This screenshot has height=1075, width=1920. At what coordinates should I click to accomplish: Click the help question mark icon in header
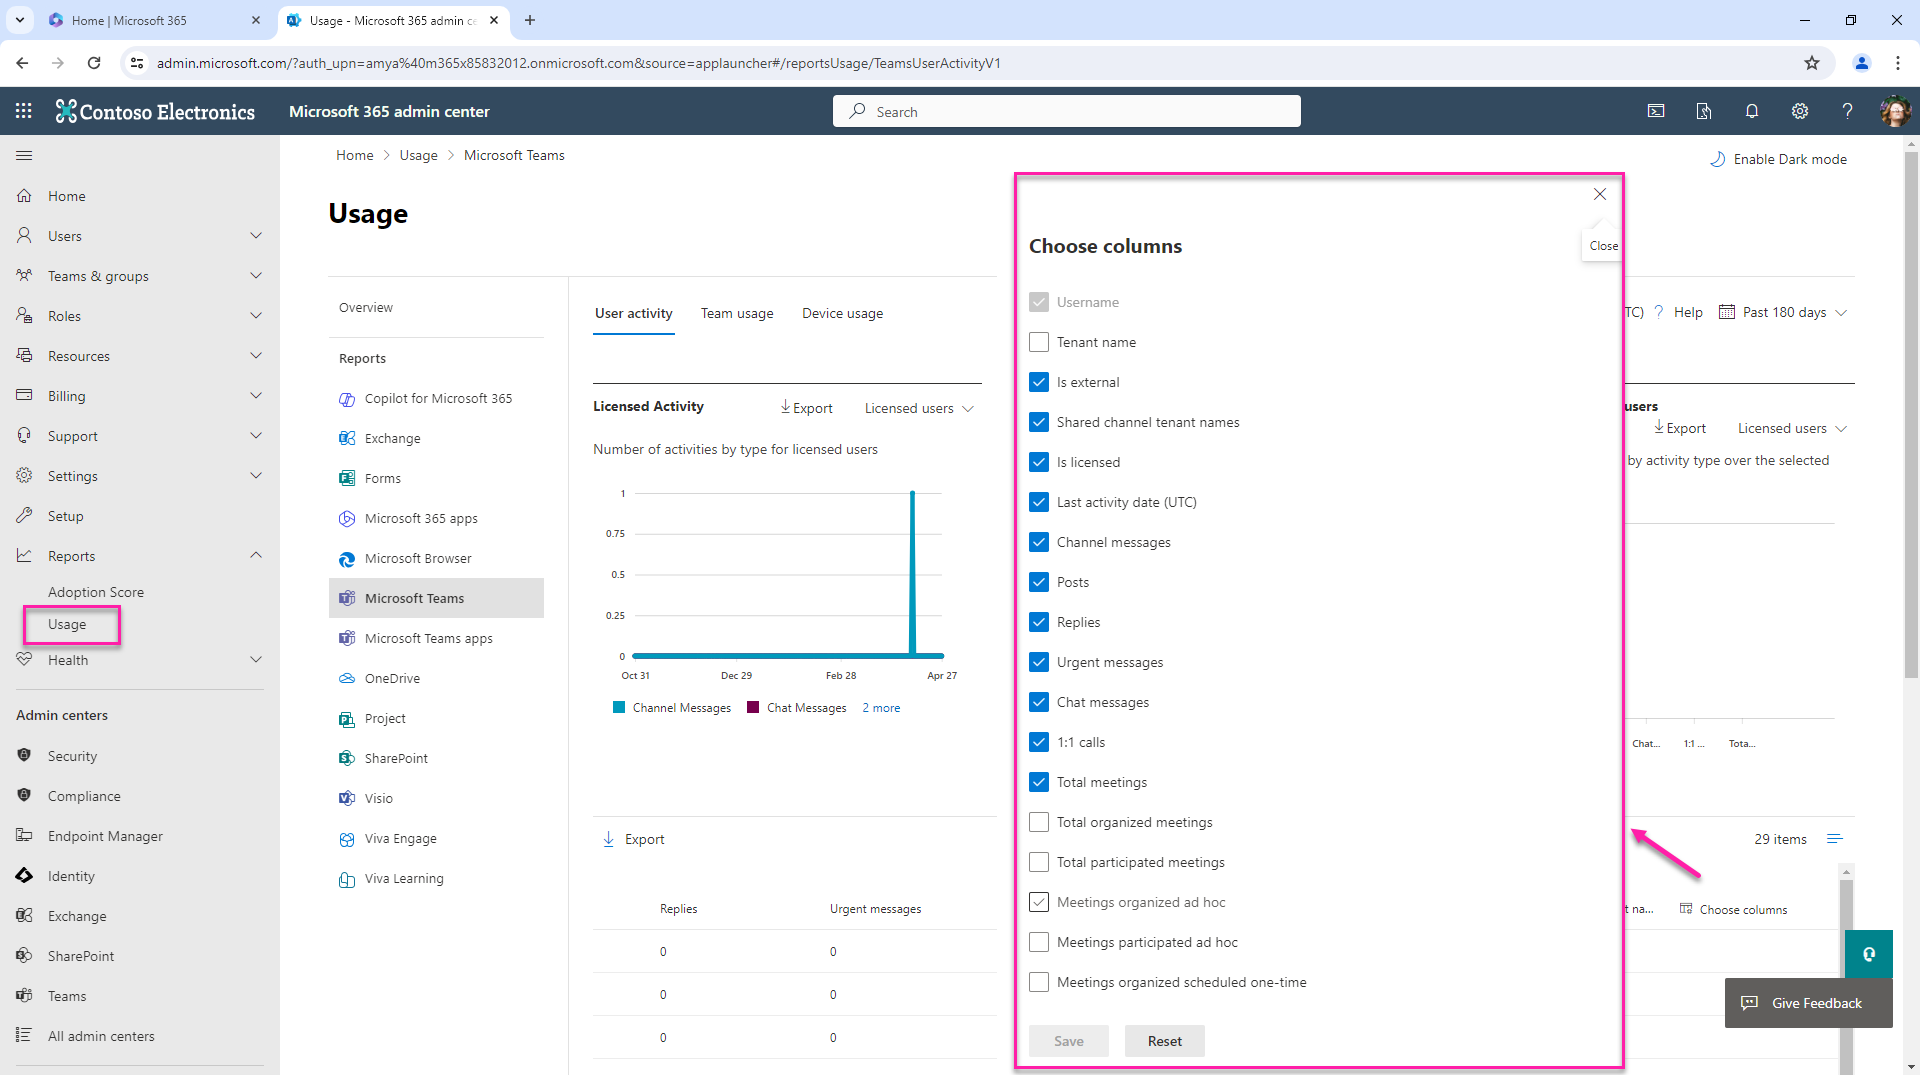click(x=1847, y=111)
